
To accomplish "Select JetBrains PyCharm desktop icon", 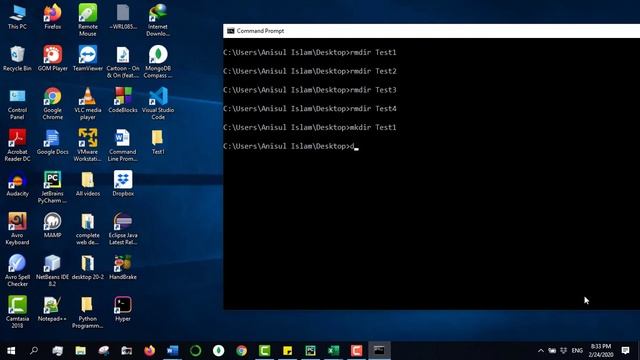I will point(53,187).
